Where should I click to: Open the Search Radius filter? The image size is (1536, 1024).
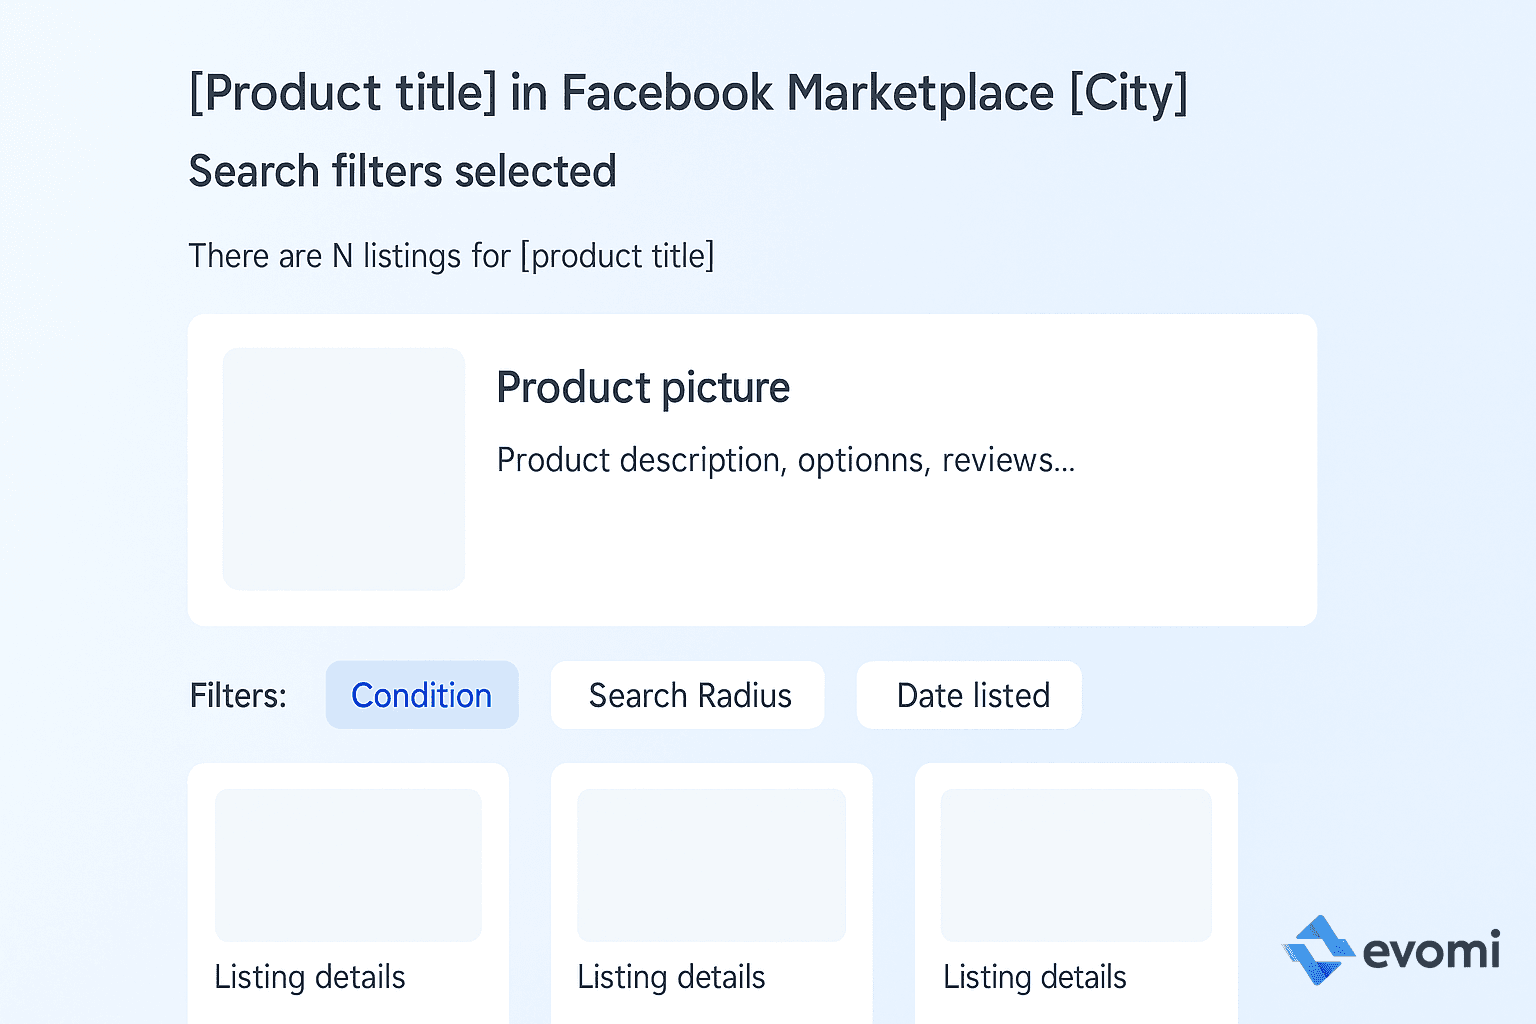pyautogui.click(x=688, y=695)
